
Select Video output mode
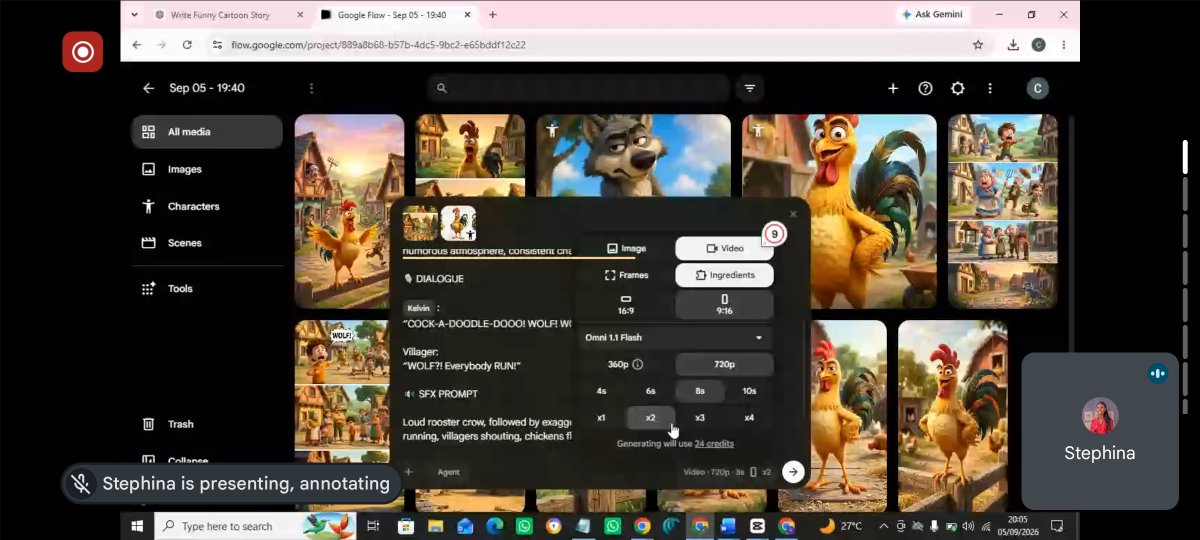tap(724, 248)
